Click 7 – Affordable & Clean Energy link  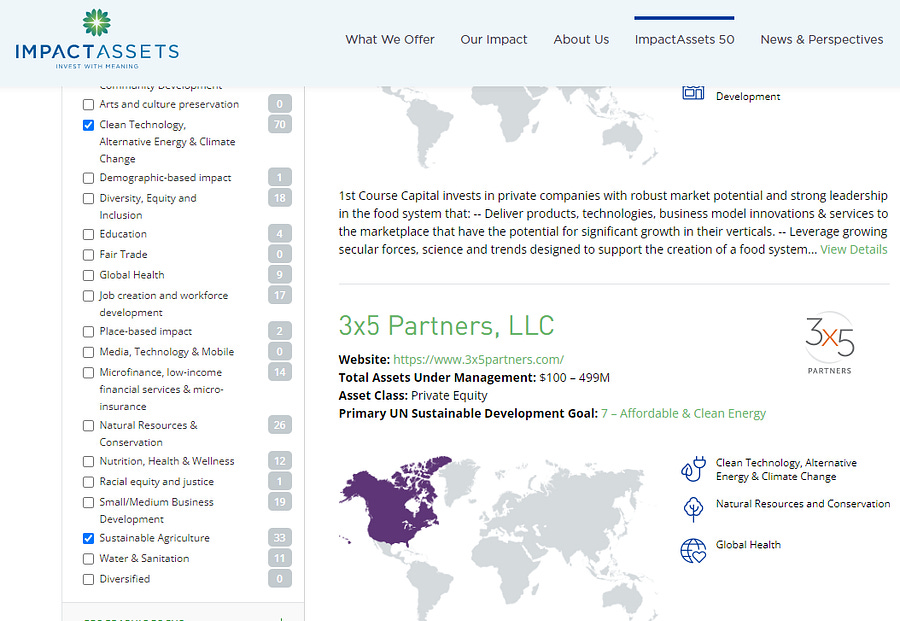[x=683, y=414]
